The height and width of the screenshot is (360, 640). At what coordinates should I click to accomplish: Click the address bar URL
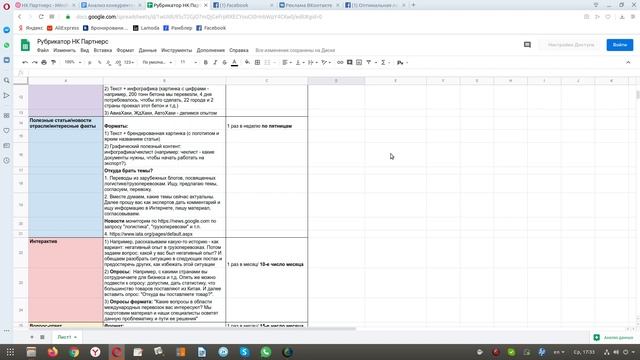[199, 17]
